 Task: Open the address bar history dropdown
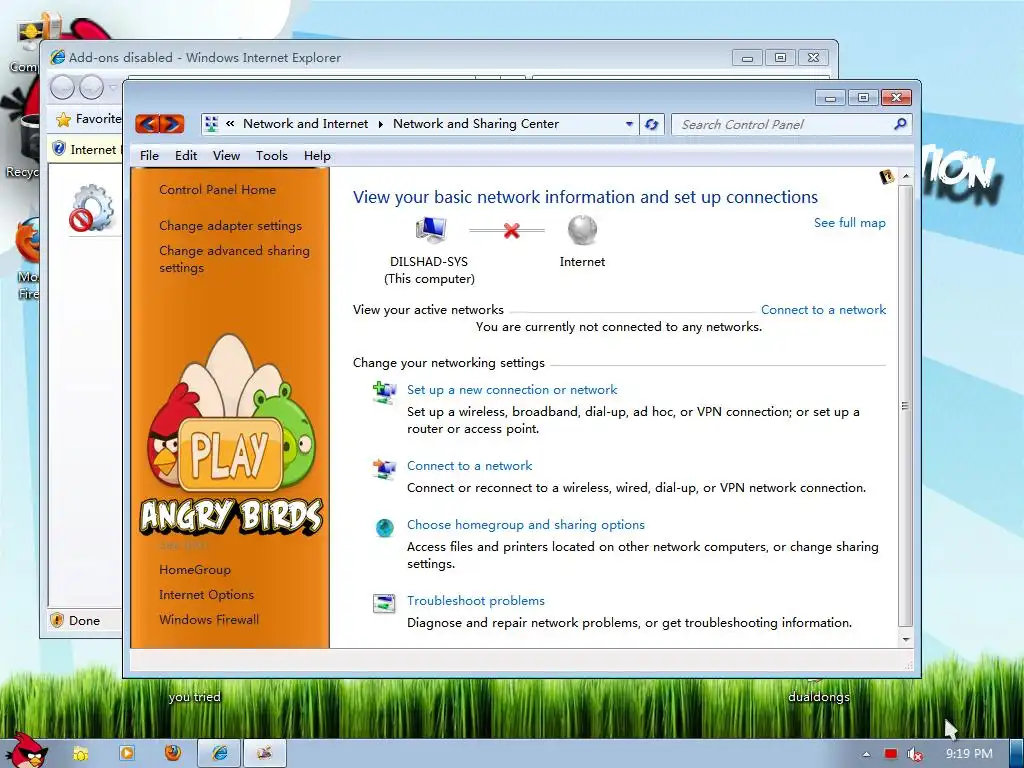pos(629,124)
